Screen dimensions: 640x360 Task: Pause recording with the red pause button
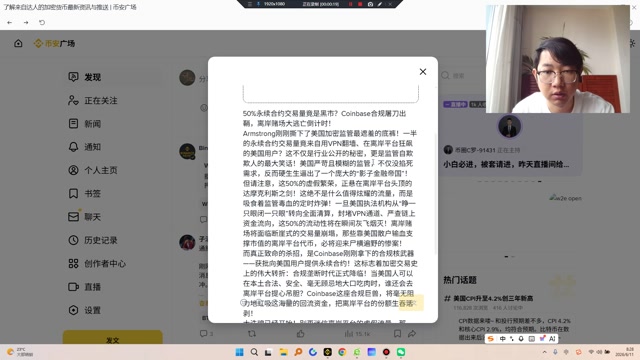click(350, 4)
